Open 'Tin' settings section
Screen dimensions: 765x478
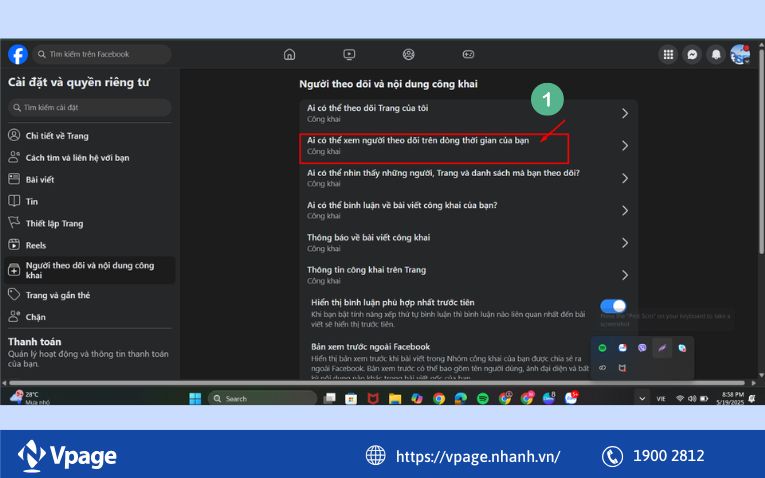[89, 201]
